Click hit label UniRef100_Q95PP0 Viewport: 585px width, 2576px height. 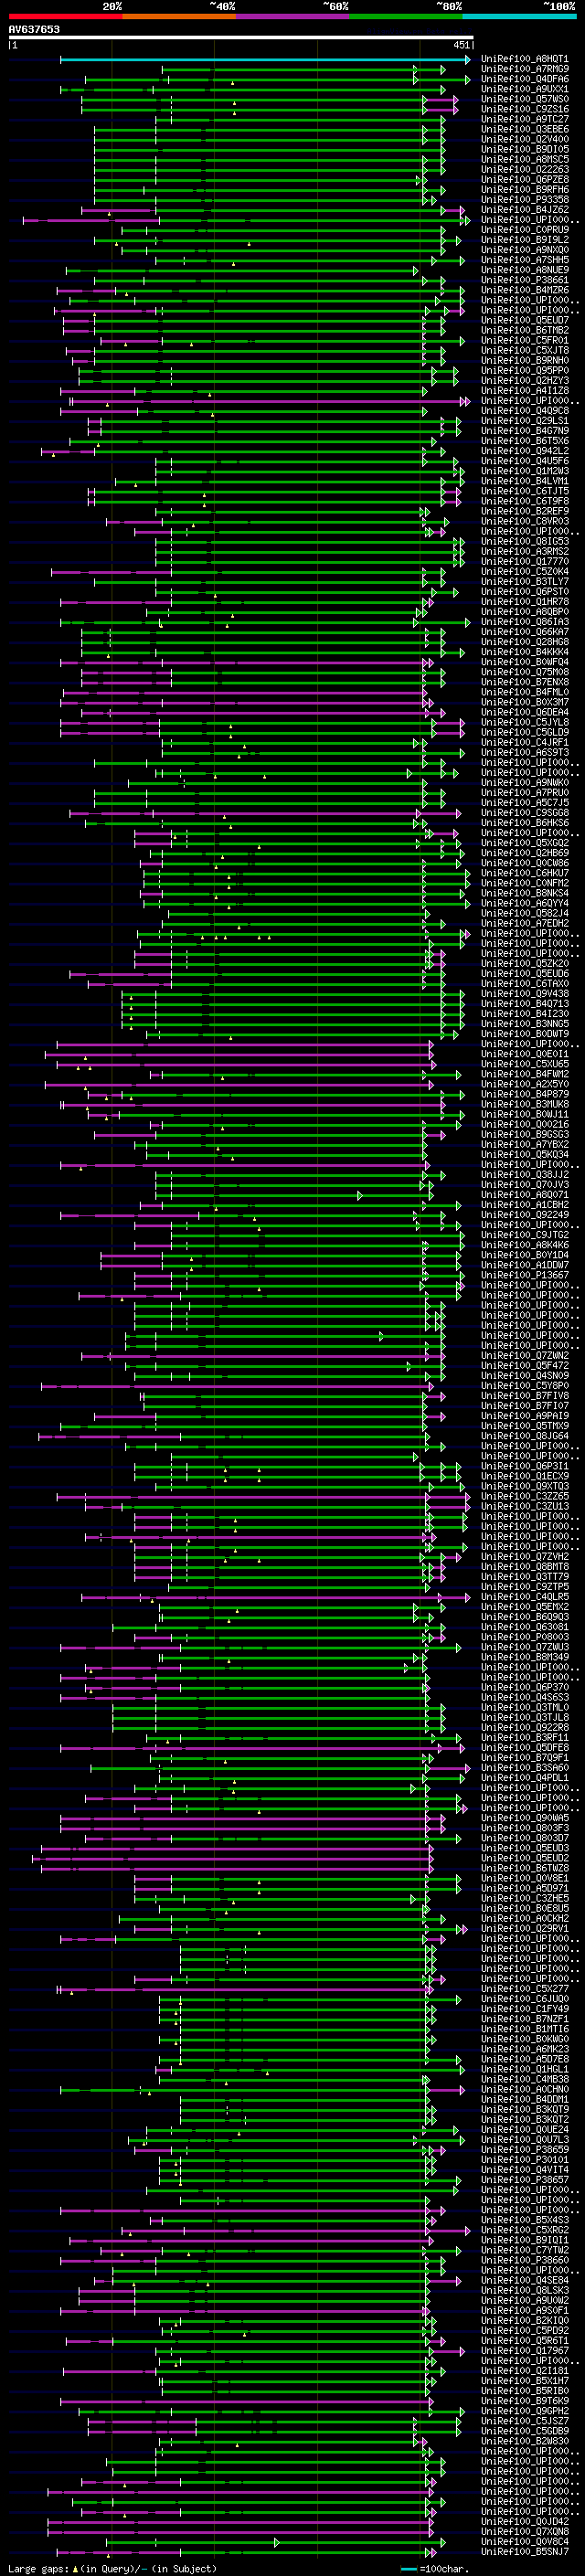coord(525,370)
